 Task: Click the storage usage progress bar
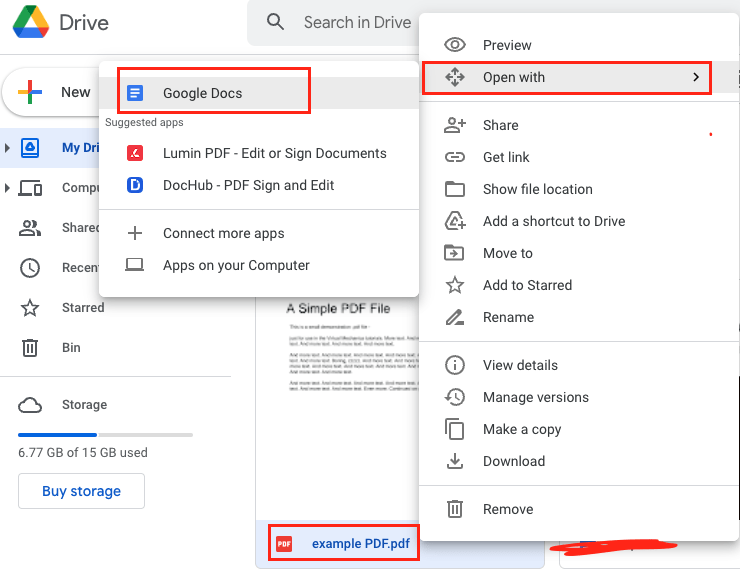pos(105,435)
